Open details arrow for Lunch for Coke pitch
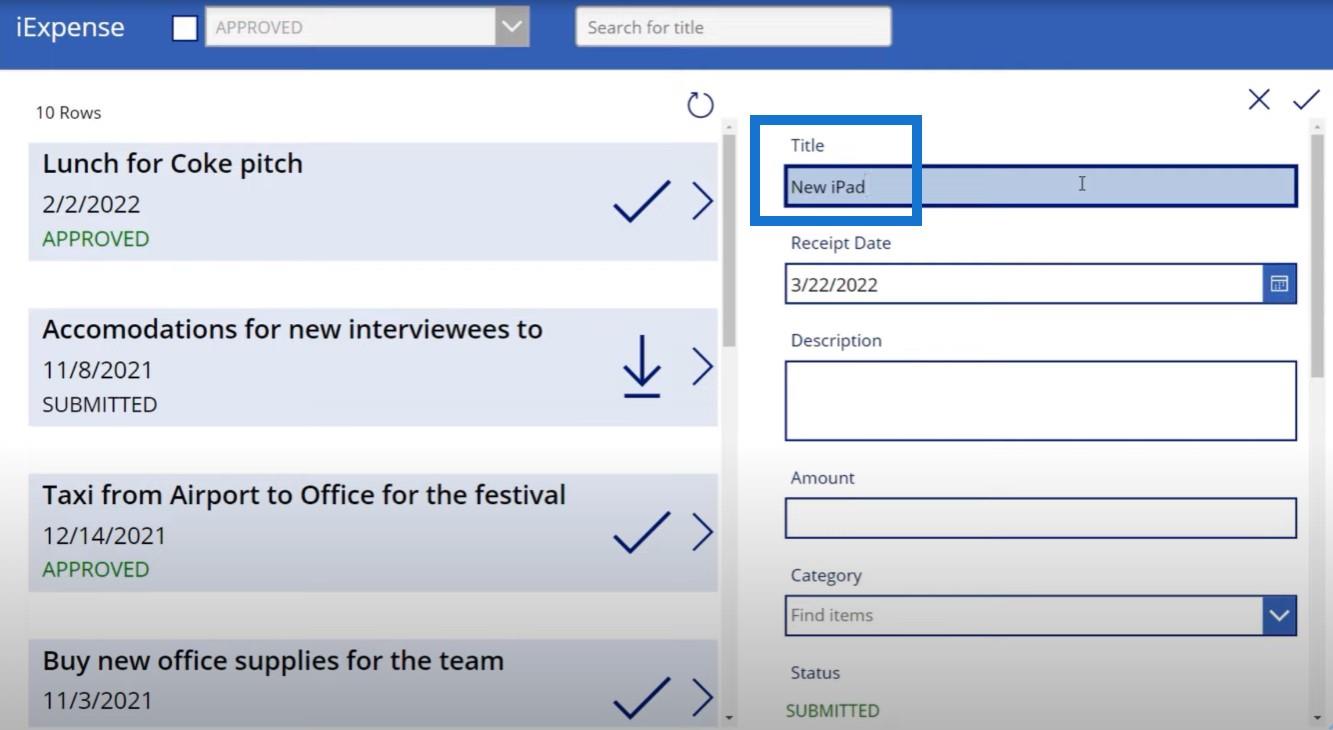Viewport: 1333px width, 730px height. click(702, 201)
